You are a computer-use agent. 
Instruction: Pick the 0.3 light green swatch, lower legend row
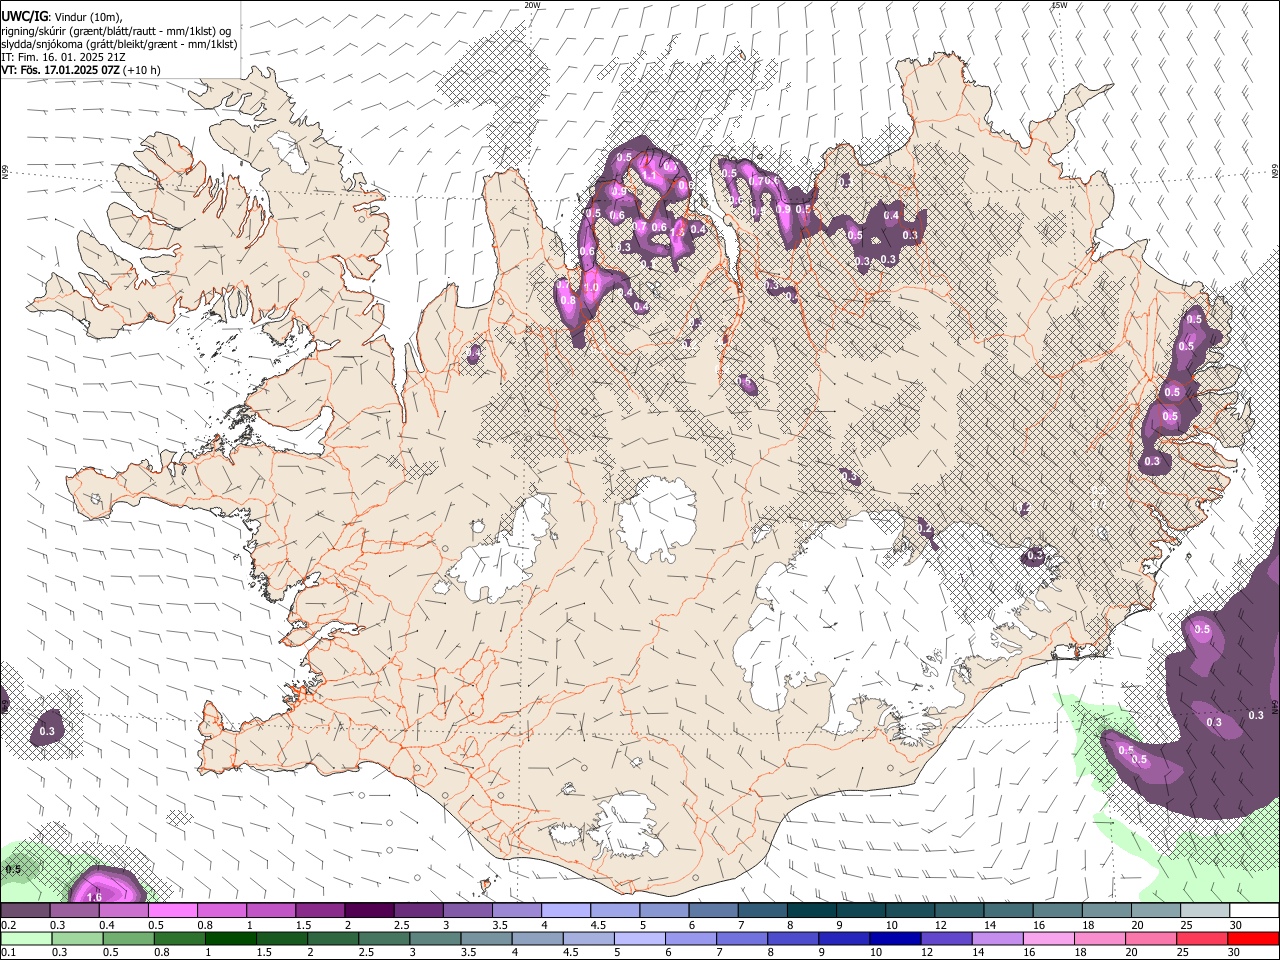coord(77,939)
